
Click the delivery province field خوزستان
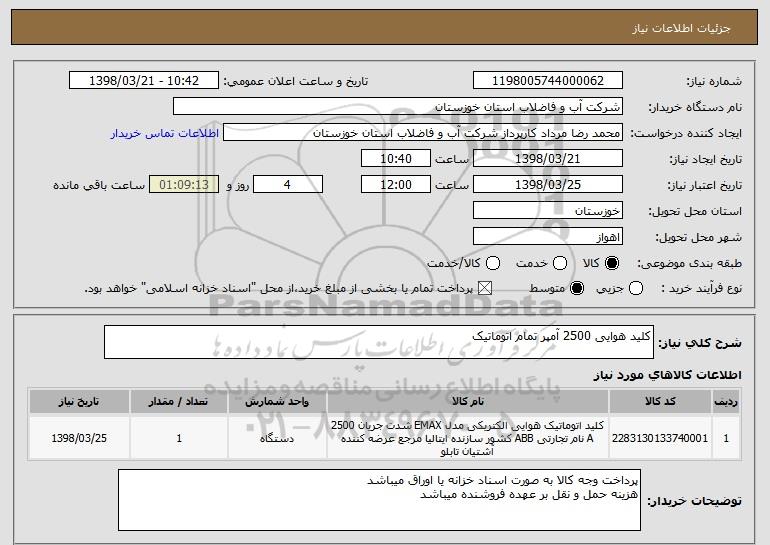click(548, 211)
